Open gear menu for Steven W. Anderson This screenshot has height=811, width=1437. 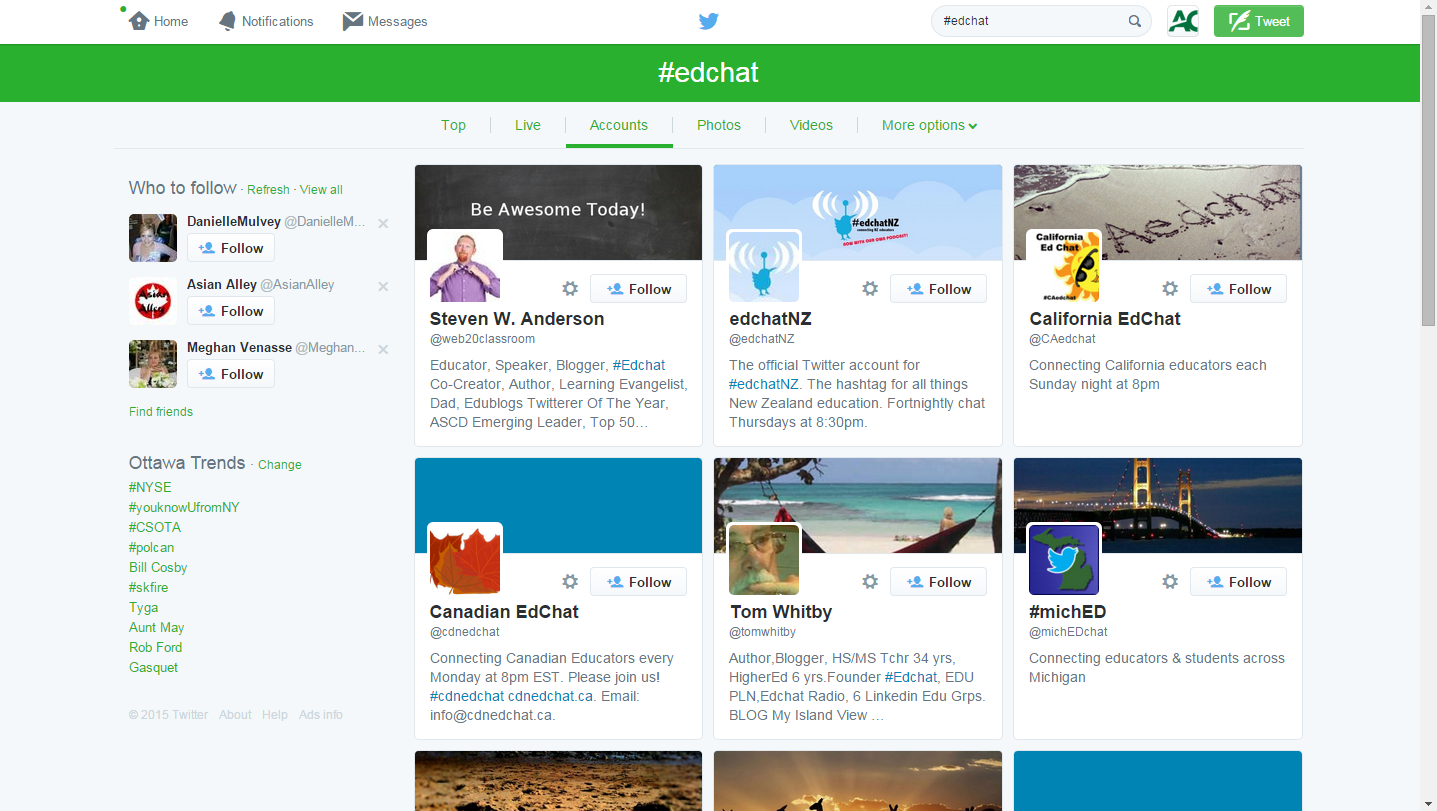(570, 289)
